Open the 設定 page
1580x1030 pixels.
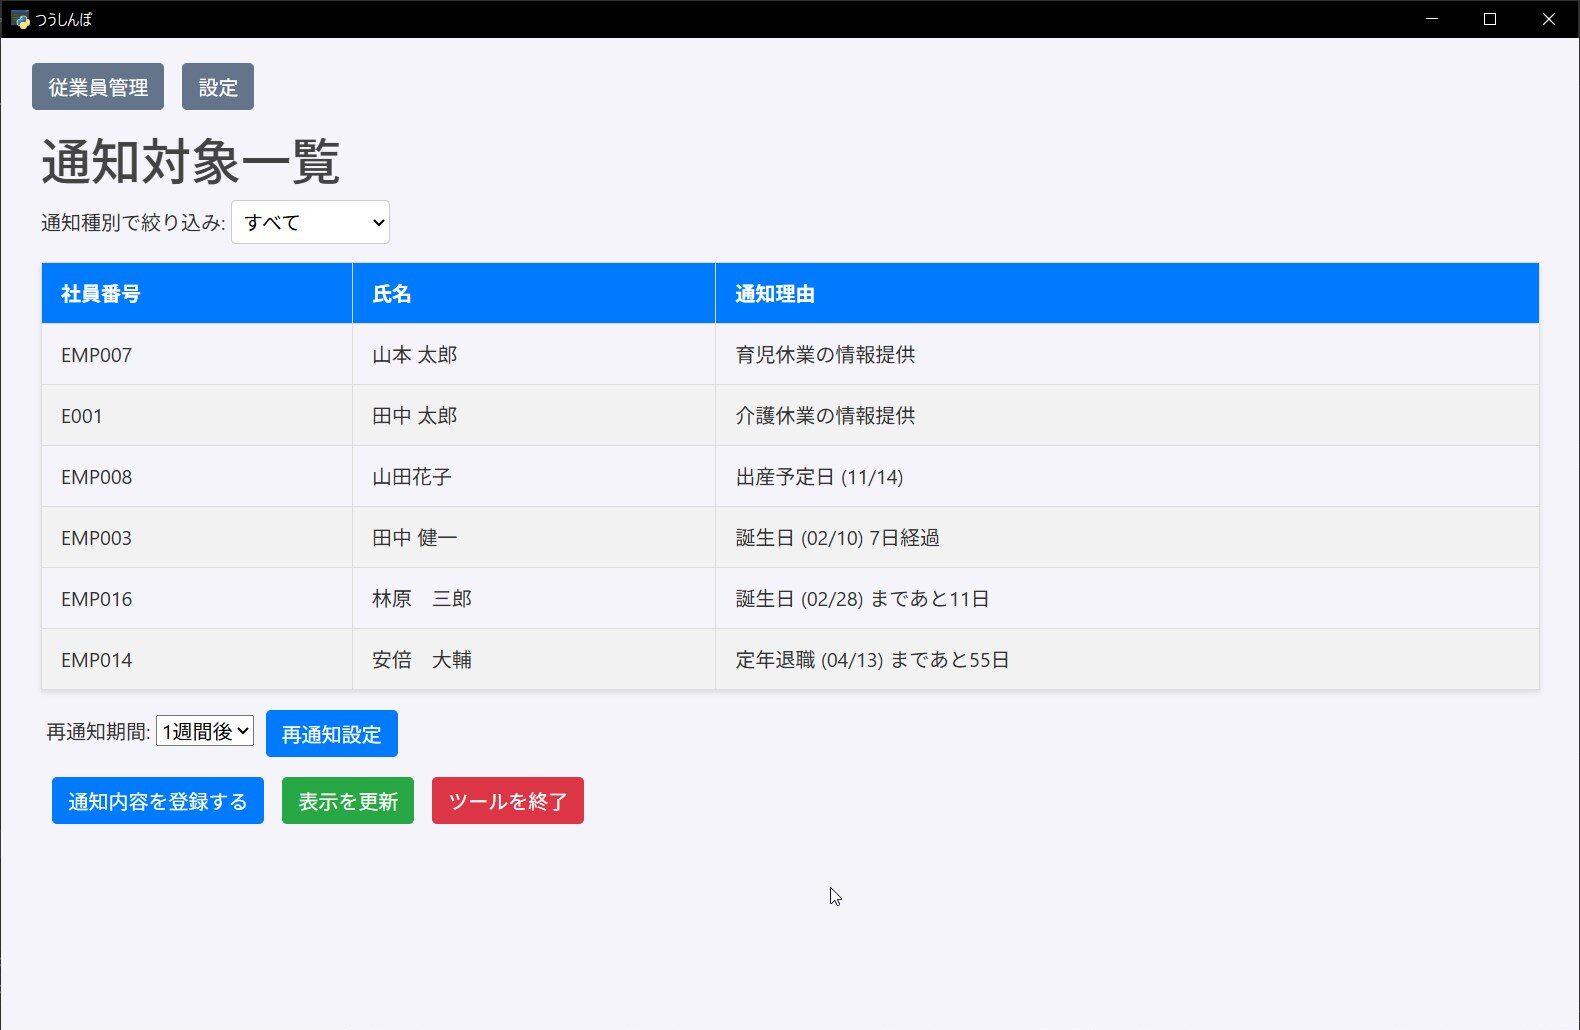(218, 87)
